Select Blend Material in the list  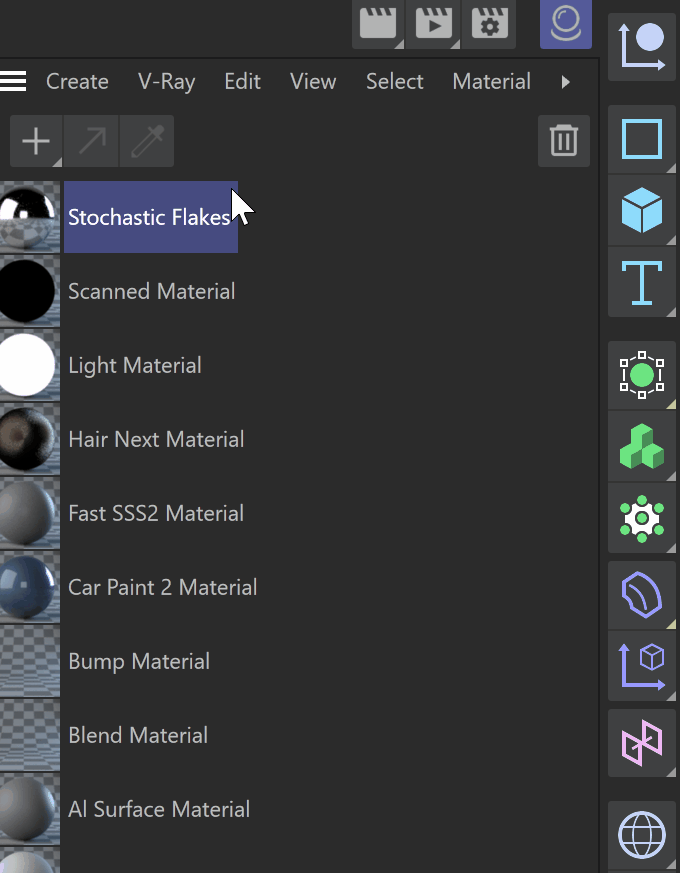pyautogui.click(x=138, y=735)
